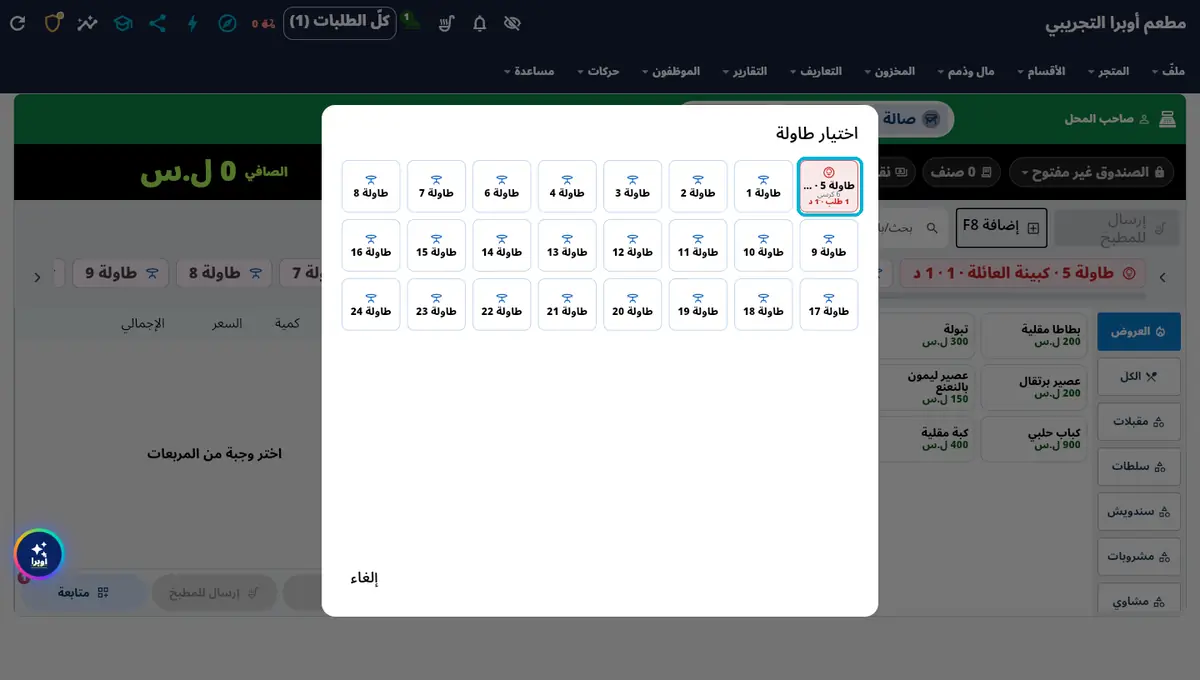Click the sparkle analytics line icon
This screenshot has width=1200, height=680.
(x=88, y=23)
